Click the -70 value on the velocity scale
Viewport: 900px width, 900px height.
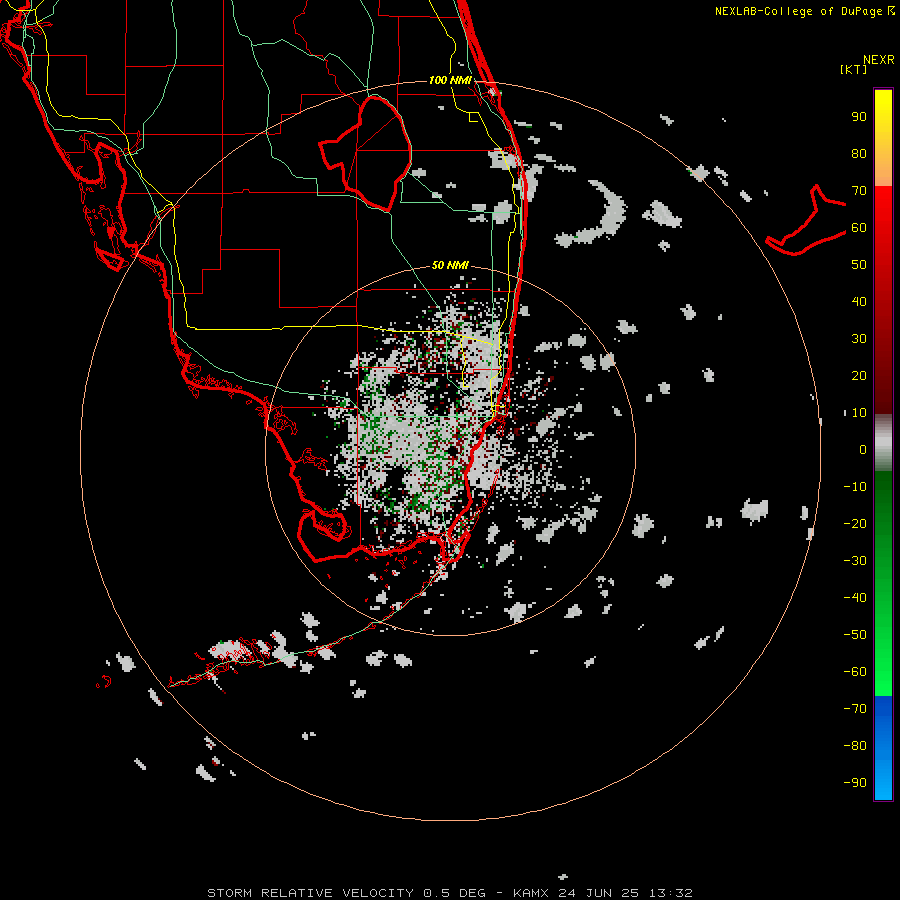coord(855,708)
